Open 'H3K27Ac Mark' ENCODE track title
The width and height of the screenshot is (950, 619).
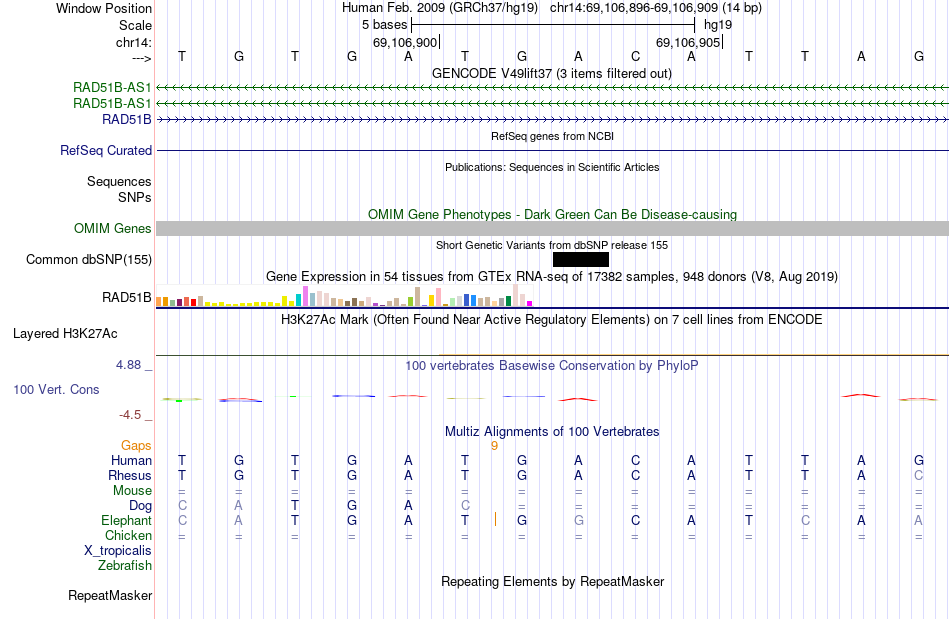pyautogui.click(x=552, y=319)
